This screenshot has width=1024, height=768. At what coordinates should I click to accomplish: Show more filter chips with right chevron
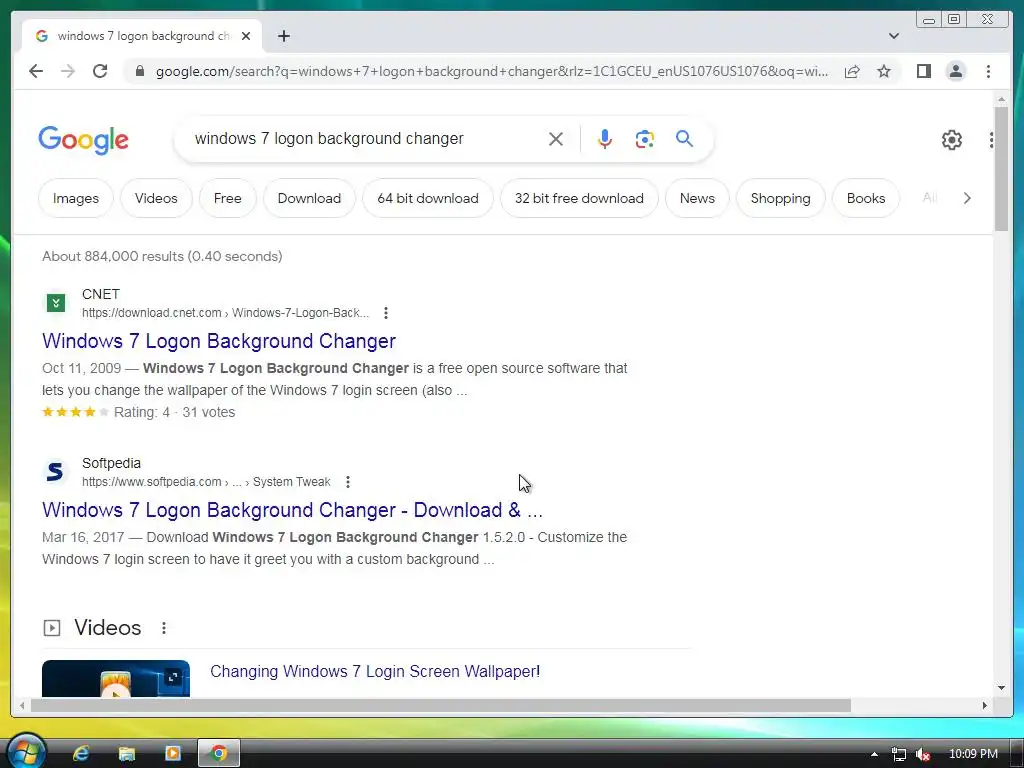coord(967,198)
